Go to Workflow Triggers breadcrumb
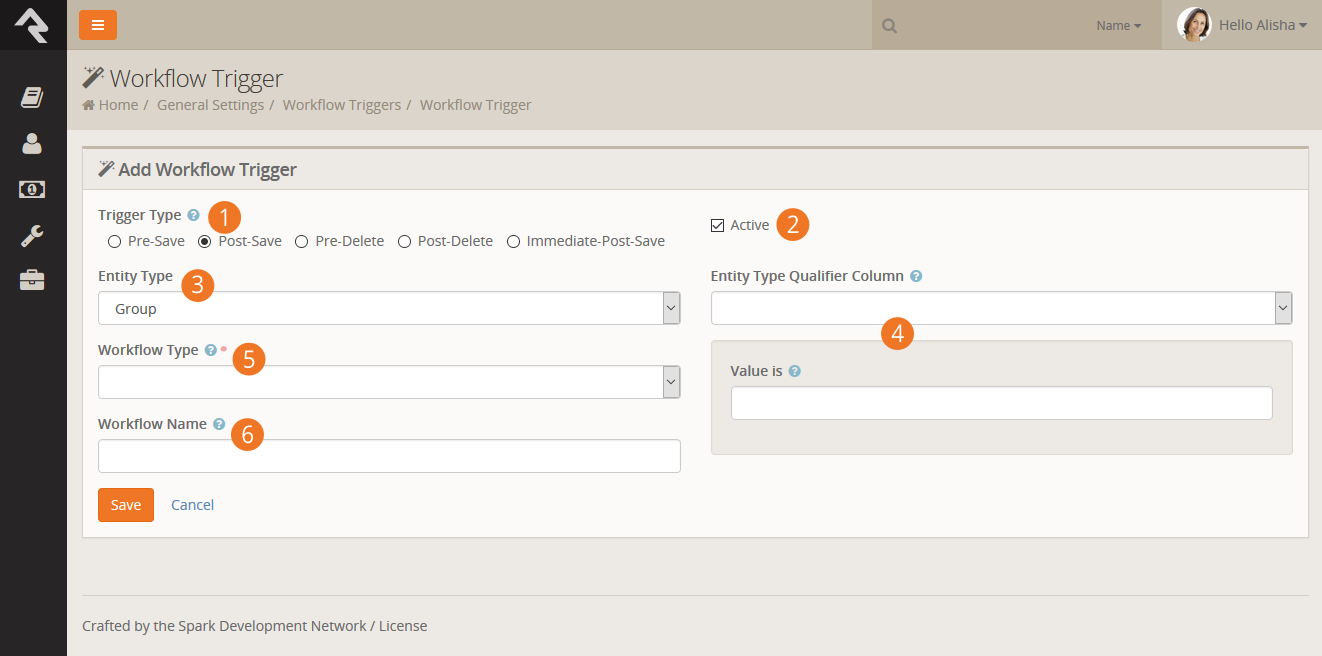The image size is (1322, 656). pyautogui.click(x=342, y=105)
